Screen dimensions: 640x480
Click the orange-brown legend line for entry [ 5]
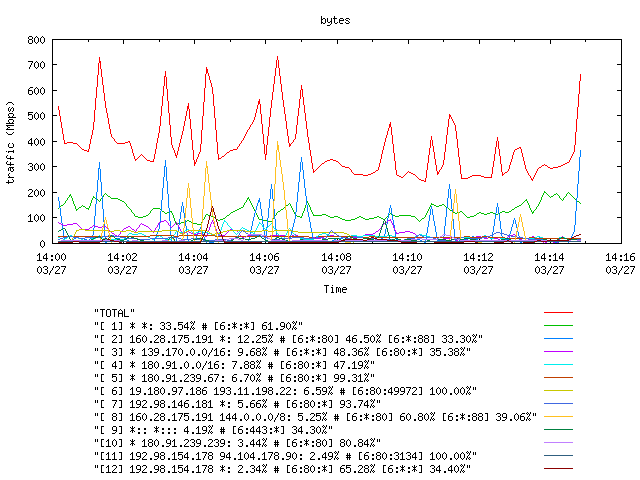pos(558,378)
